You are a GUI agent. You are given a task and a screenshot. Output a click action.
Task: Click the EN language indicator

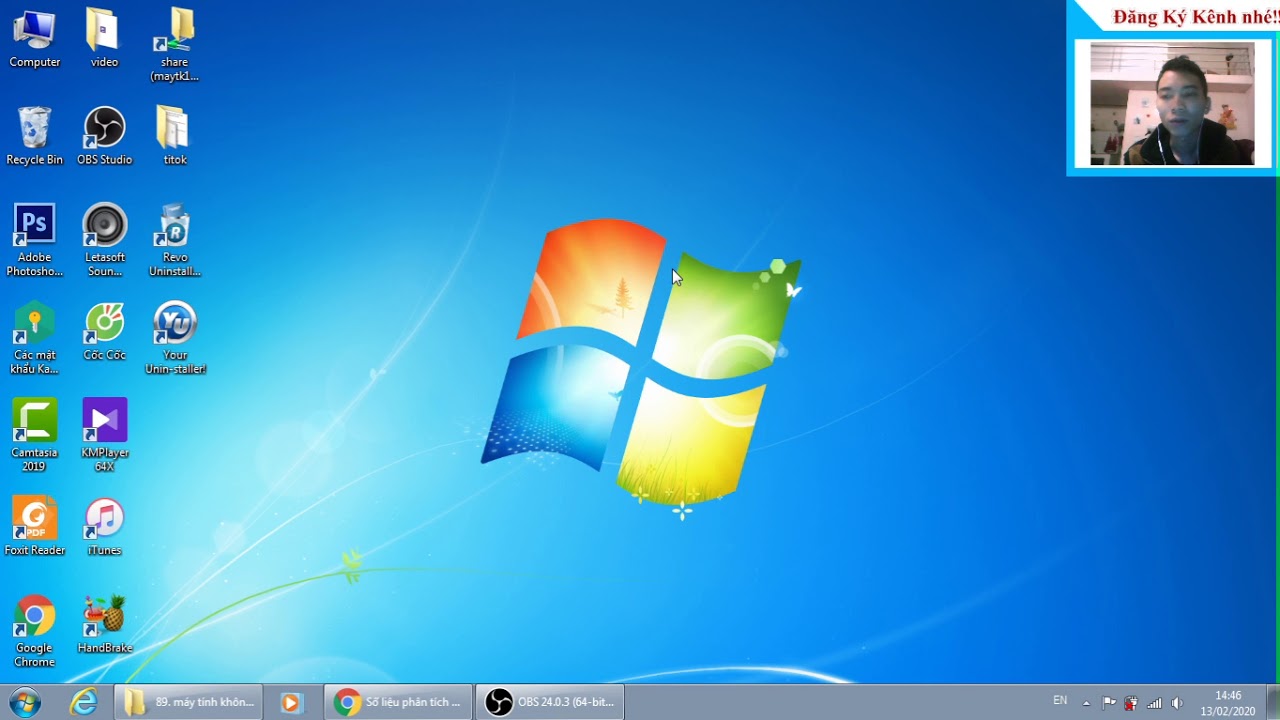click(1060, 701)
